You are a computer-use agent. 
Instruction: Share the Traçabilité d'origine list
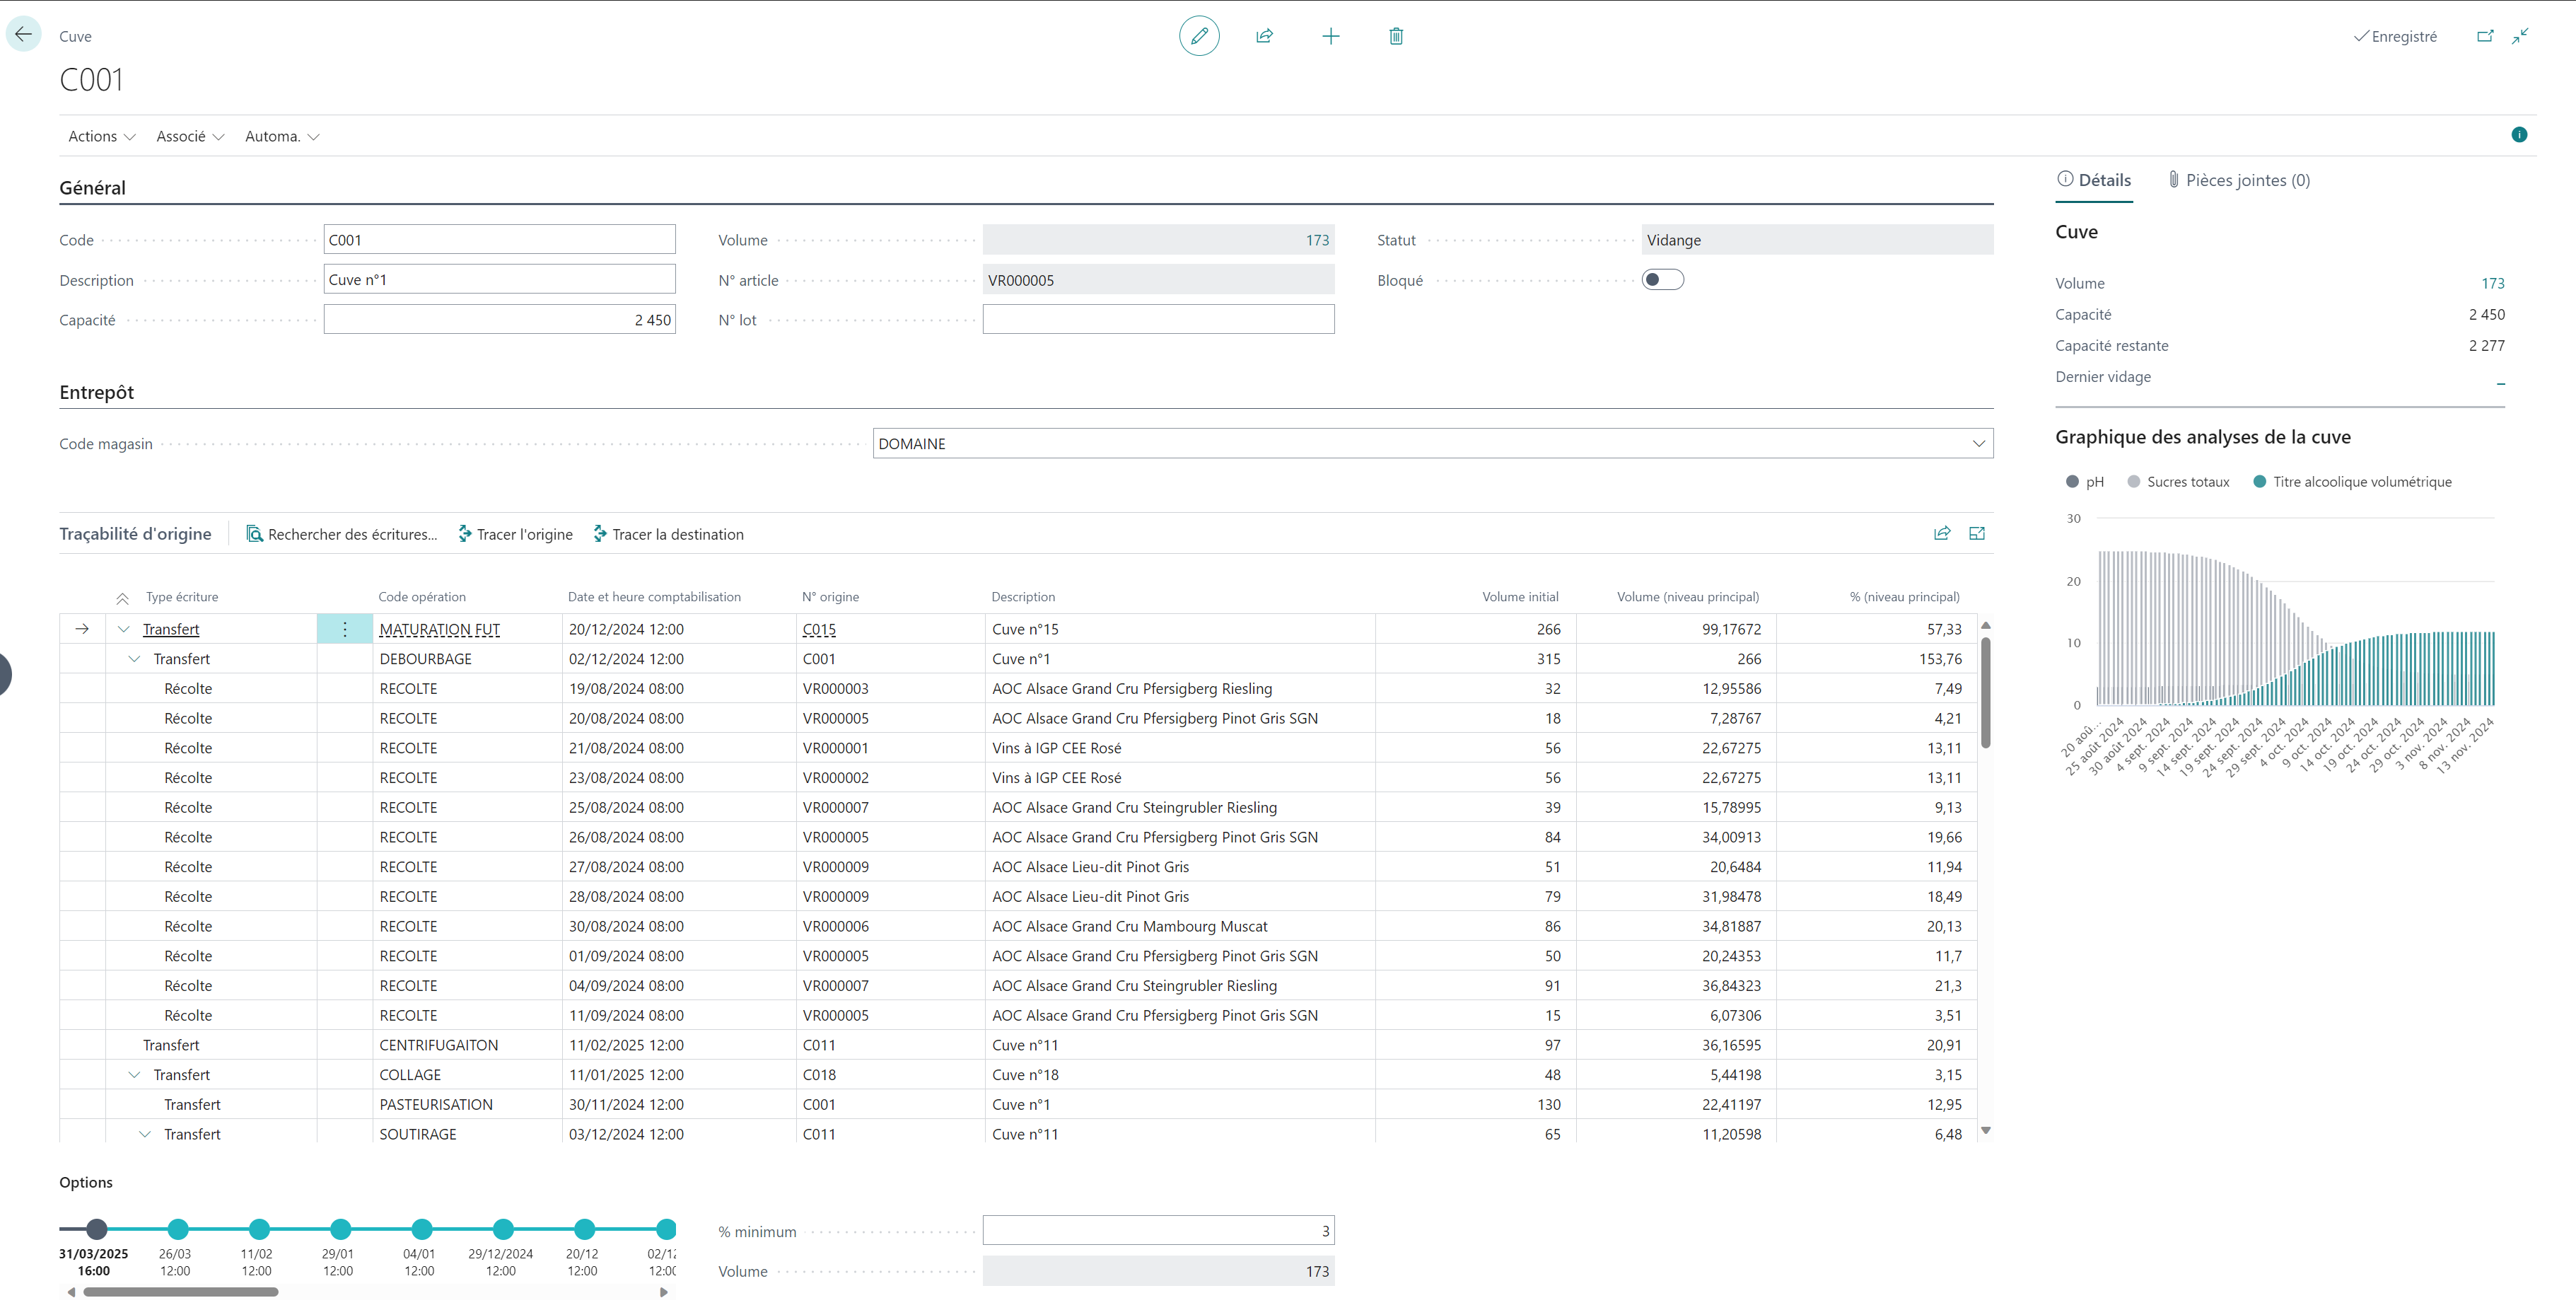point(1942,533)
